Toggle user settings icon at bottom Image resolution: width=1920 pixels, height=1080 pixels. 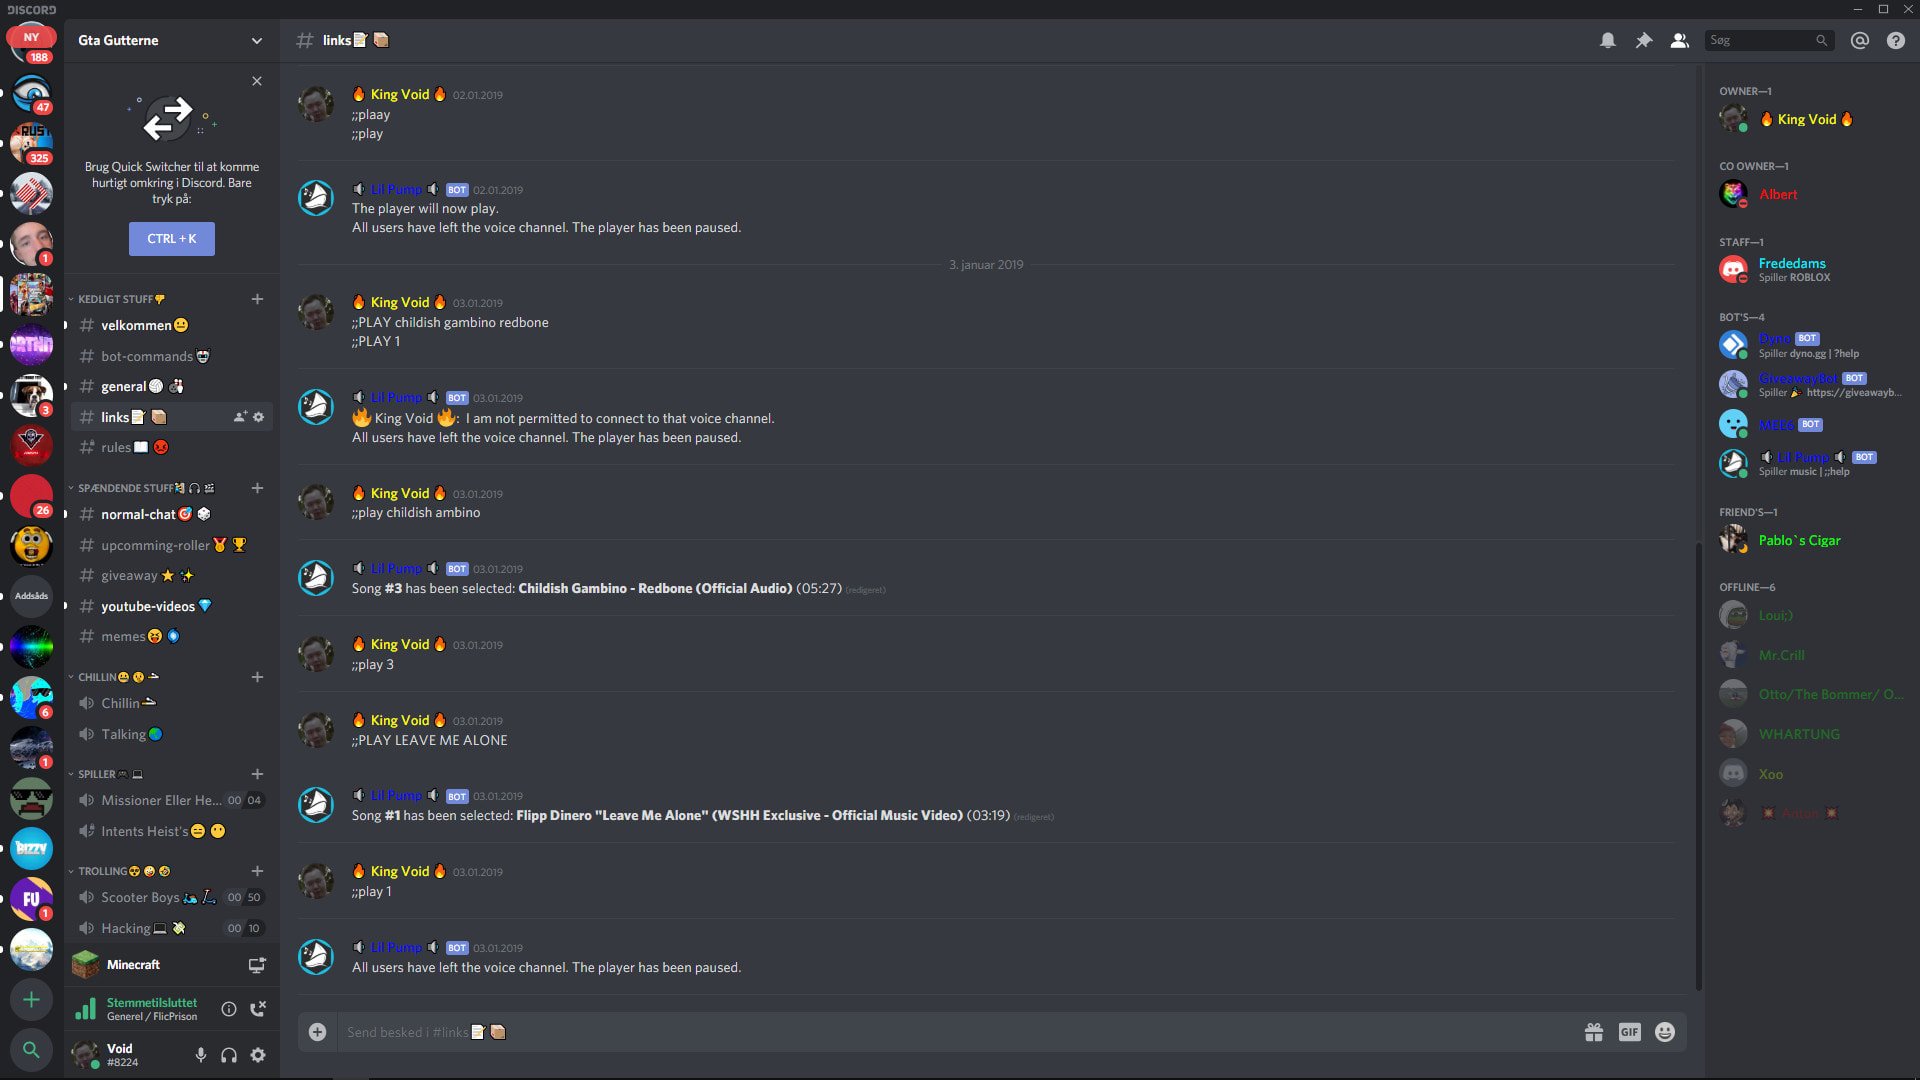(x=260, y=1055)
